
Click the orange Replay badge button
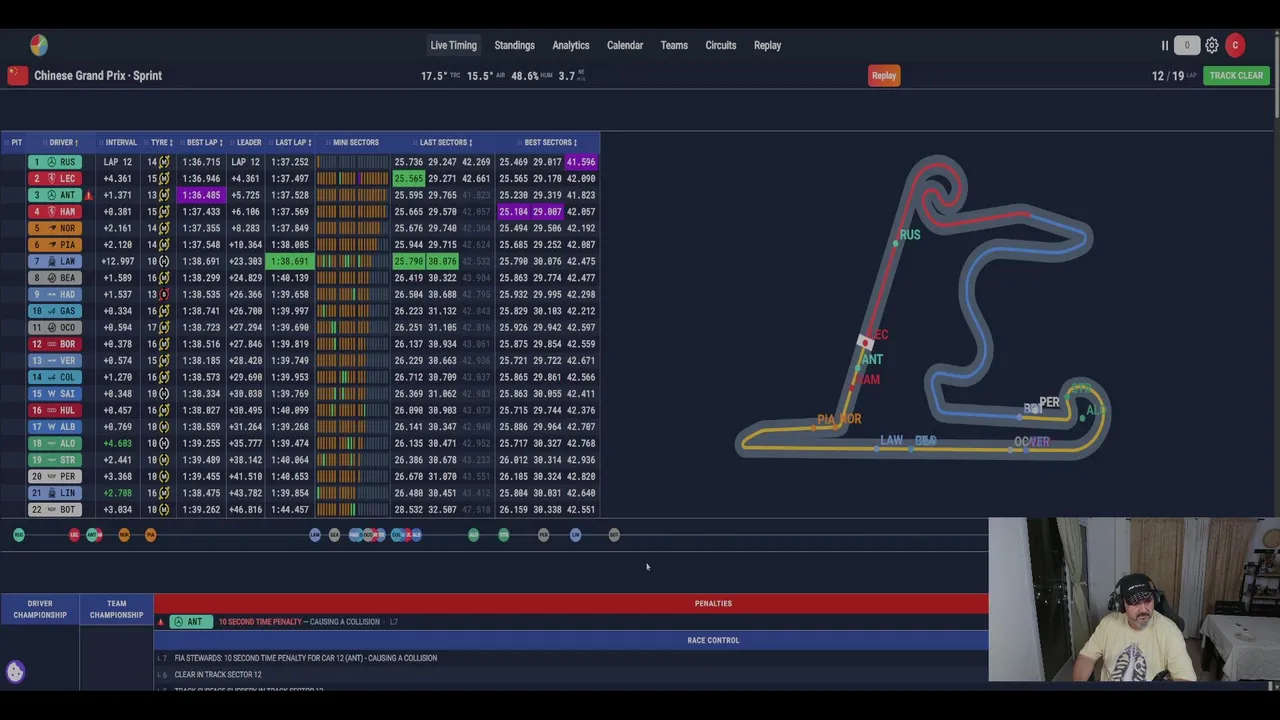coord(884,76)
